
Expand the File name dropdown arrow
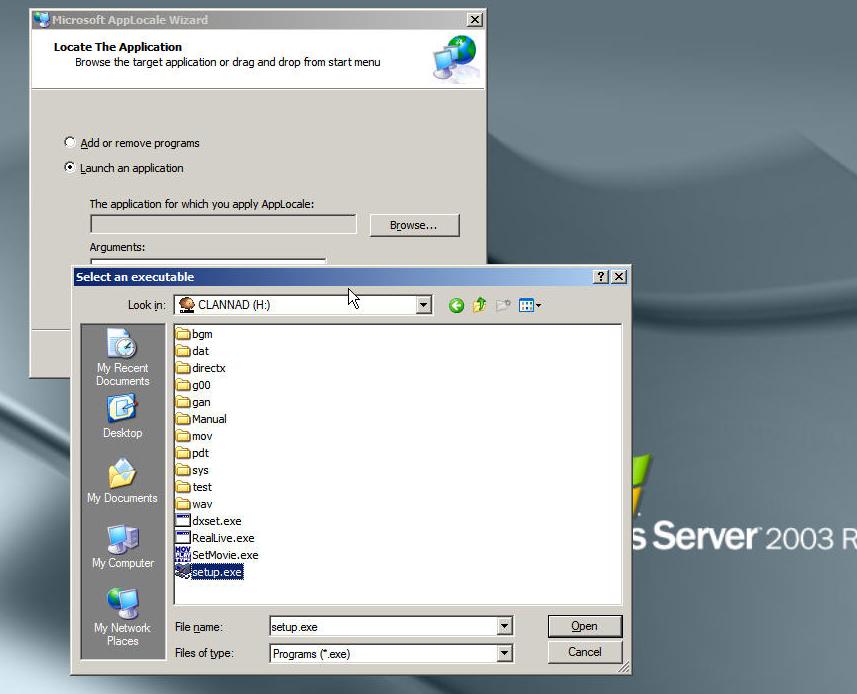click(x=504, y=626)
